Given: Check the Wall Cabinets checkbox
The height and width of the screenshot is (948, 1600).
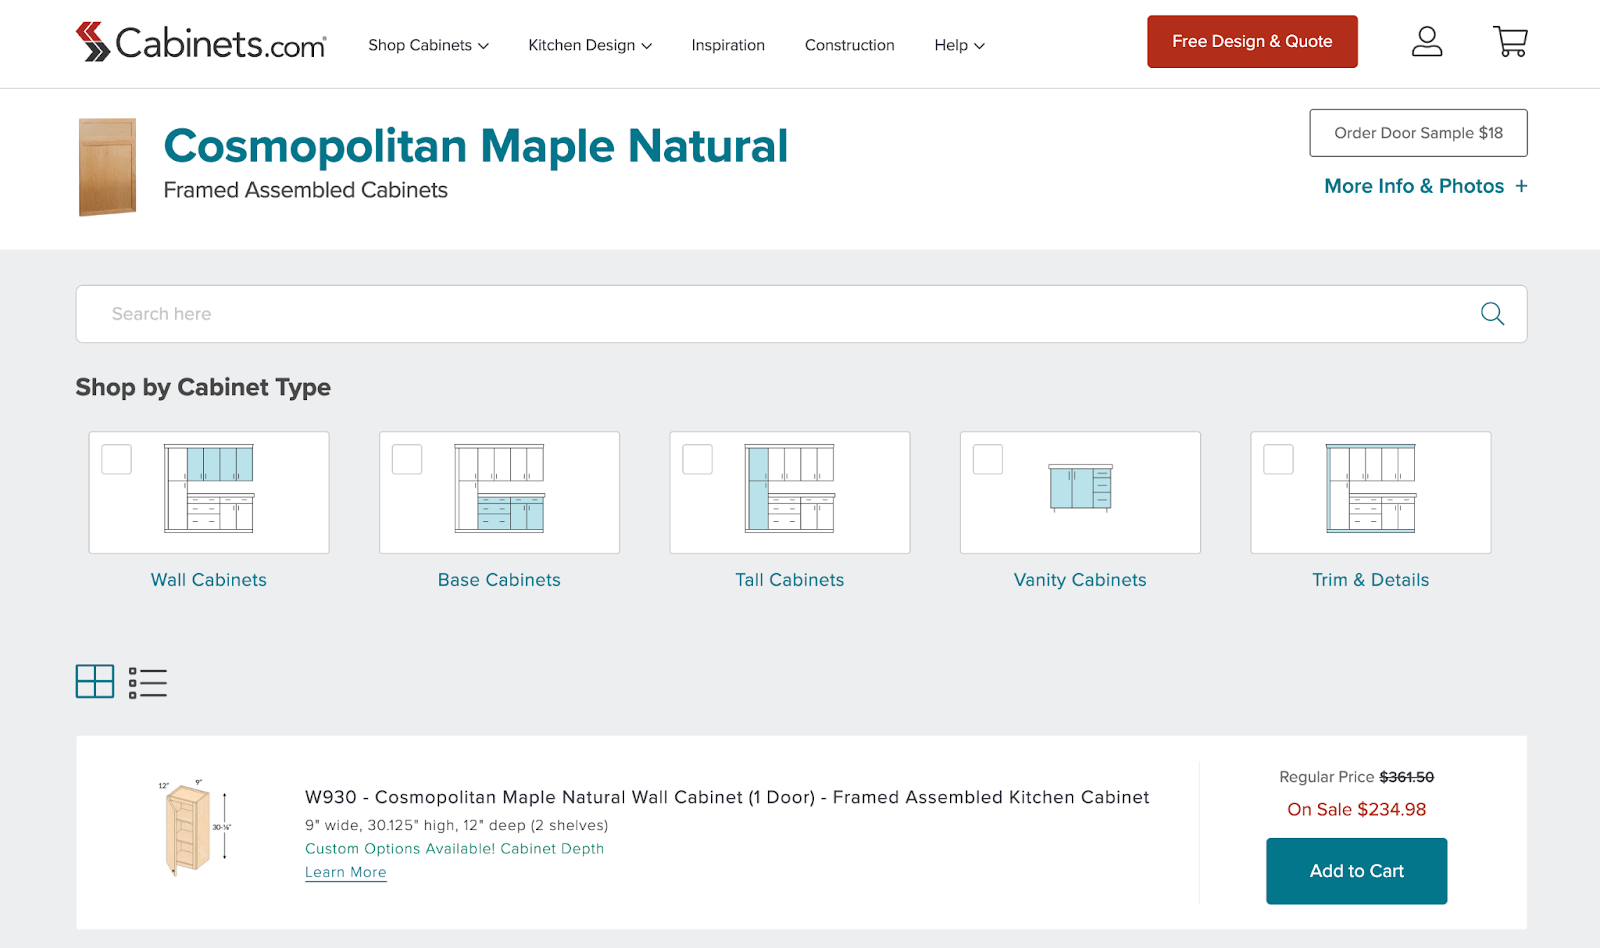Looking at the screenshot, I should [117, 460].
